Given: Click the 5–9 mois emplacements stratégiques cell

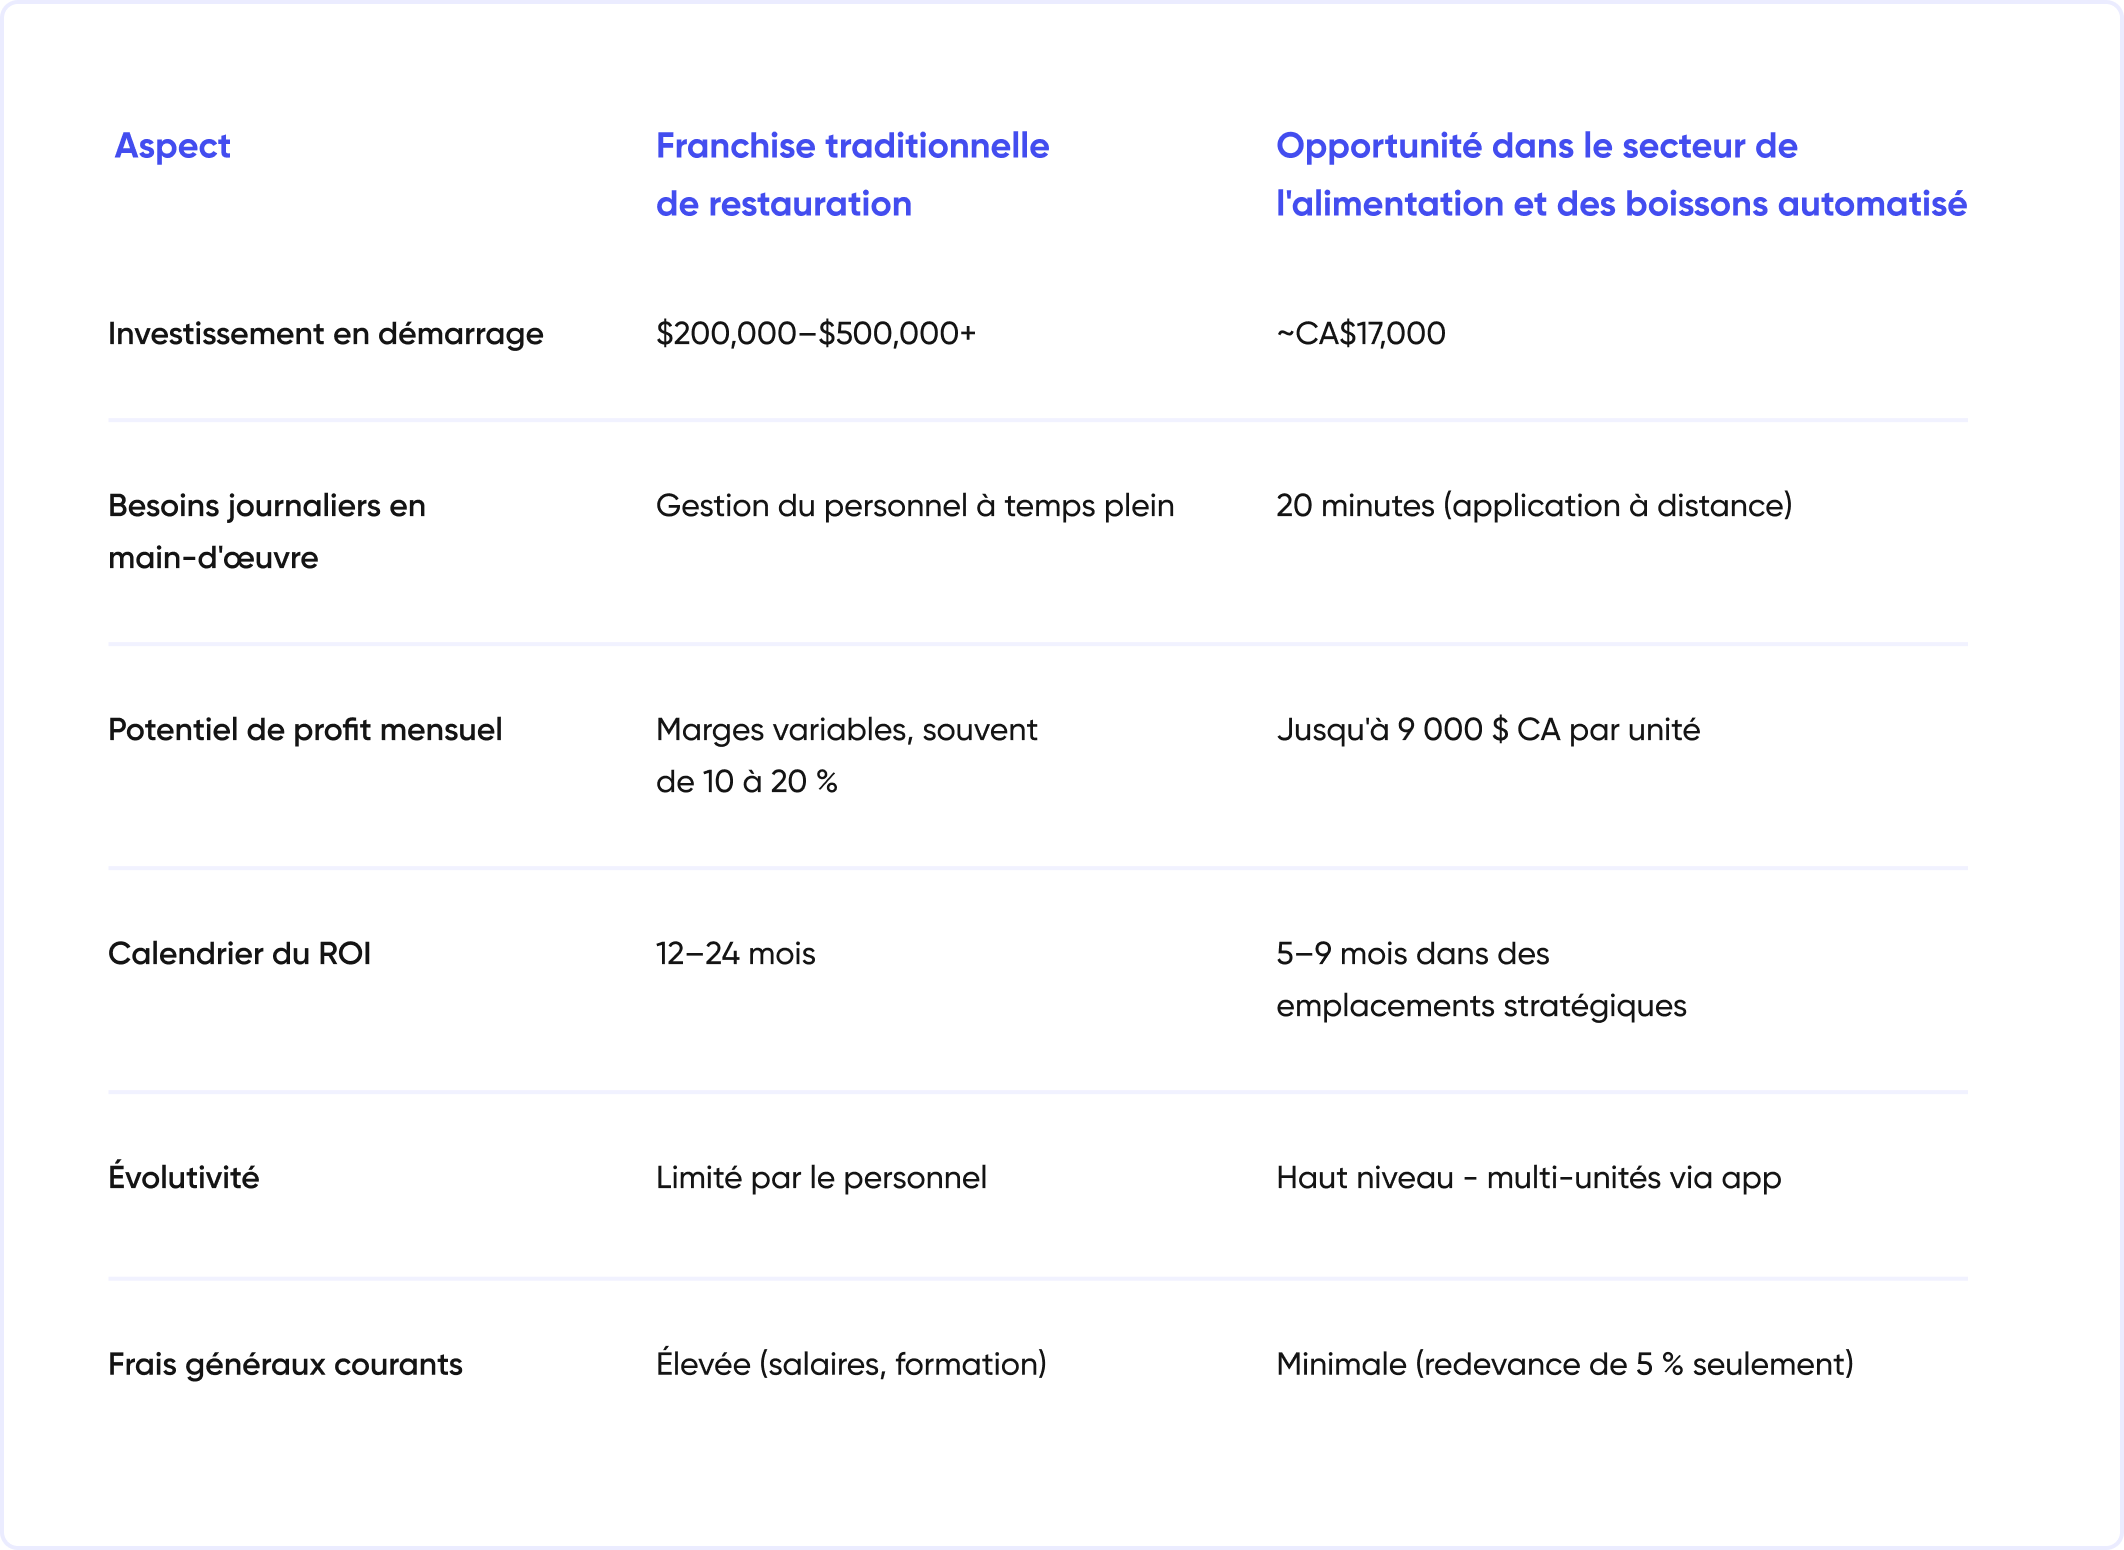Looking at the screenshot, I should (x=1480, y=979).
